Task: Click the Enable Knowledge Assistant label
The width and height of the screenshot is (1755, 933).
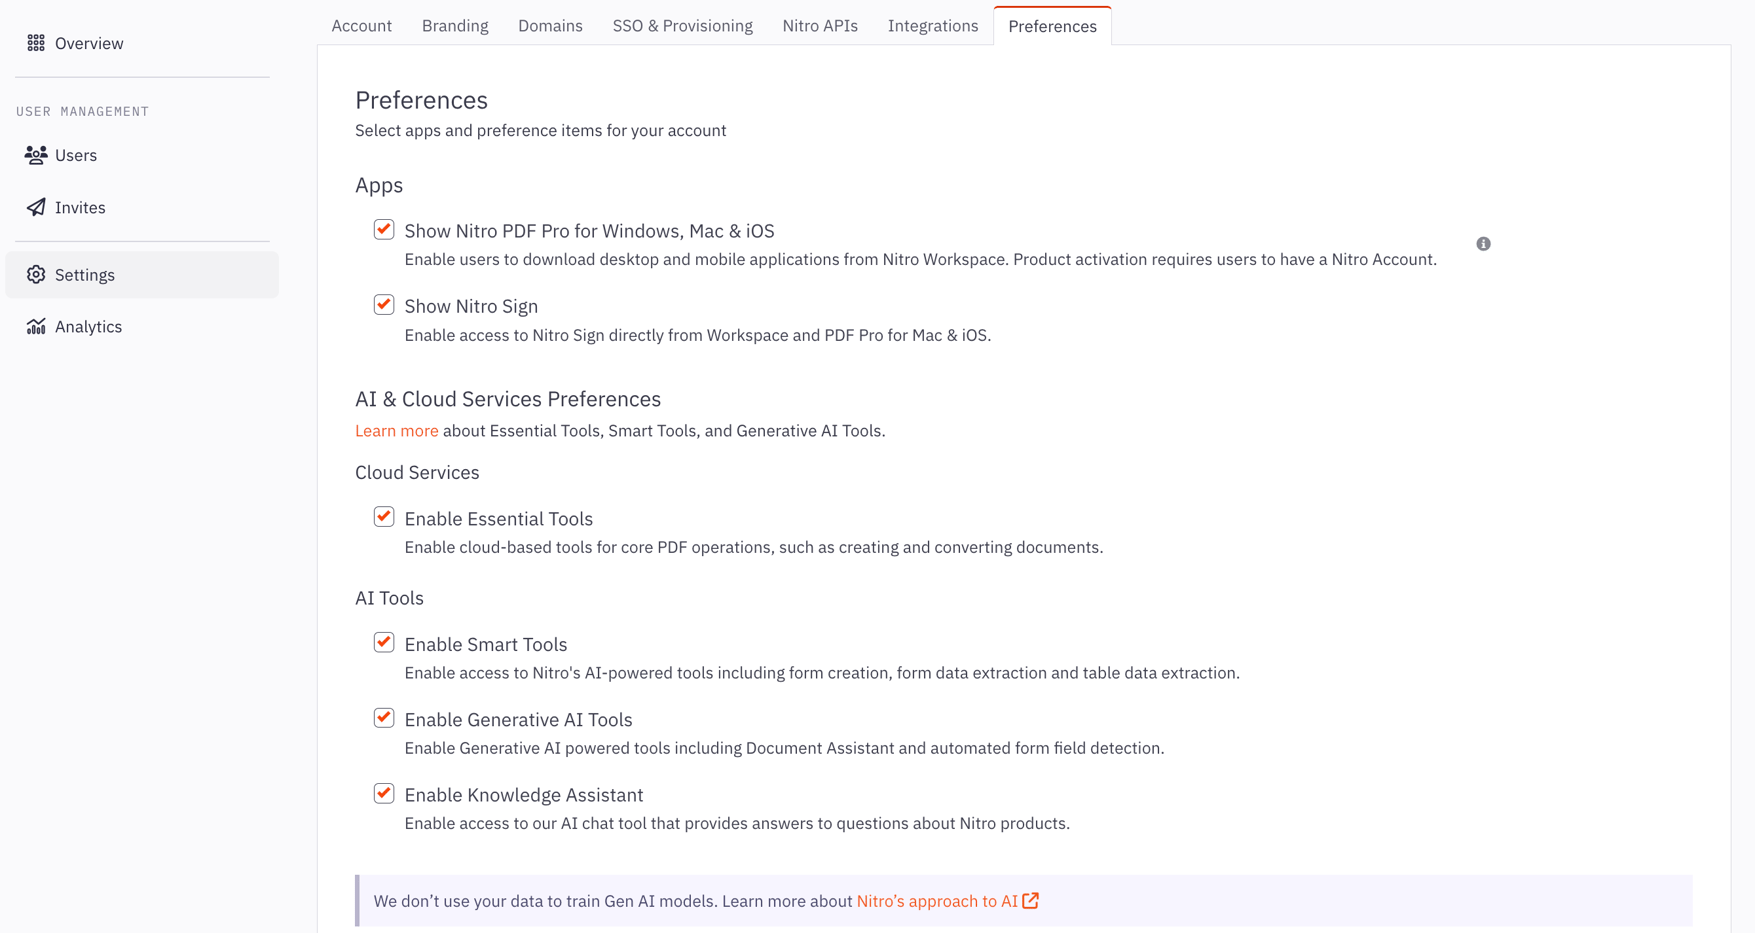Action: pos(524,795)
